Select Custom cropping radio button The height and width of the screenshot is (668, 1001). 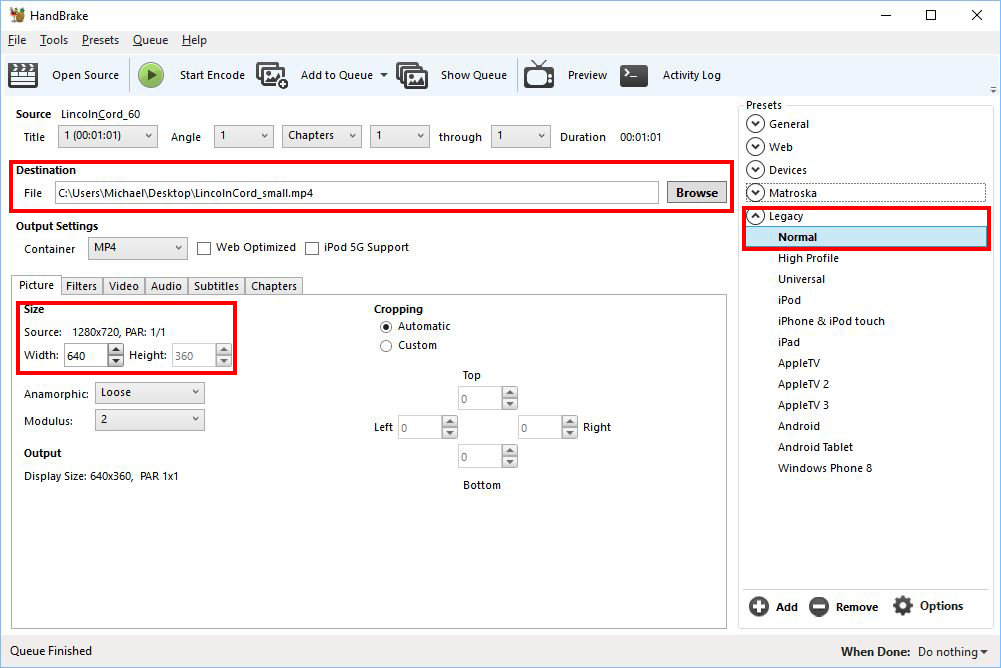tap(386, 346)
